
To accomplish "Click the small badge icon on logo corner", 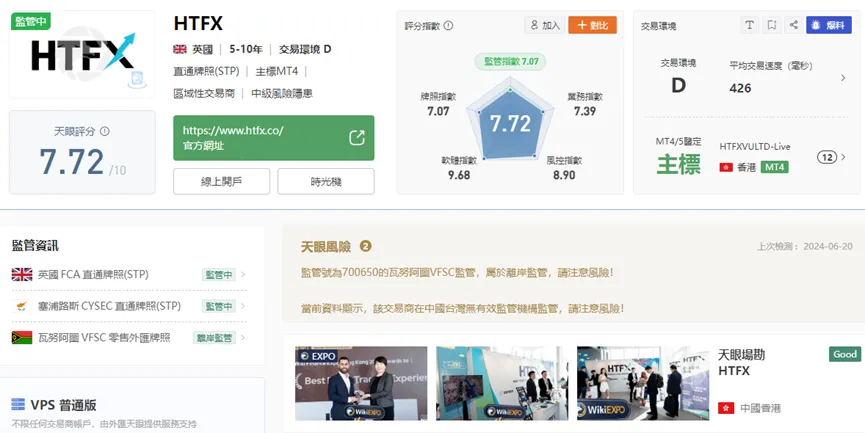I will pyautogui.click(x=137, y=81).
